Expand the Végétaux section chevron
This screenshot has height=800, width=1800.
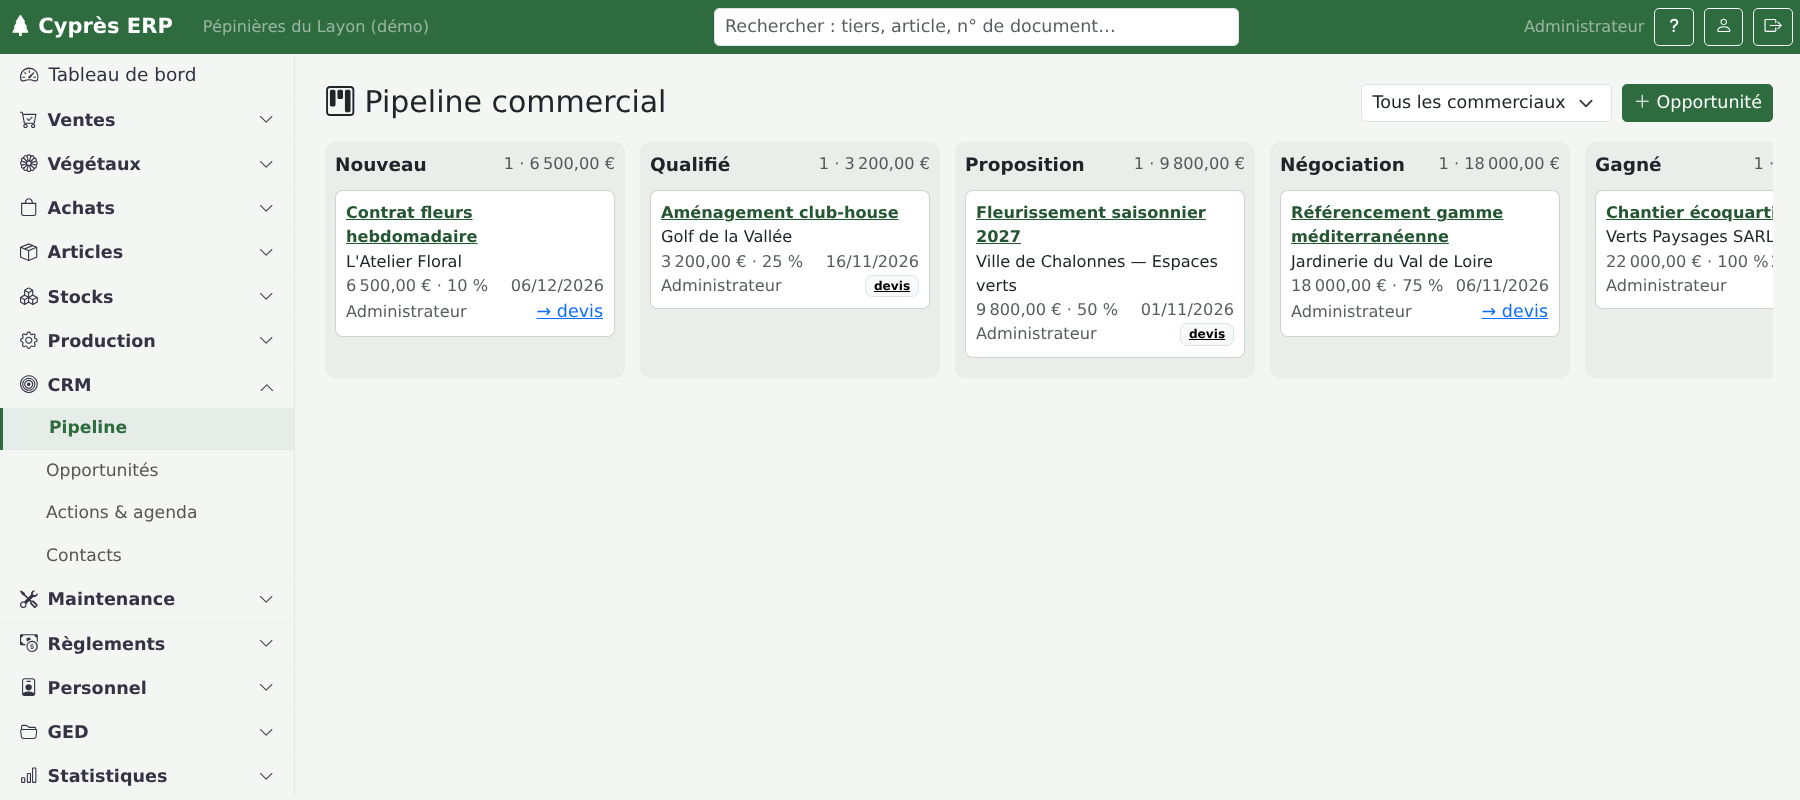tap(266, 164)
